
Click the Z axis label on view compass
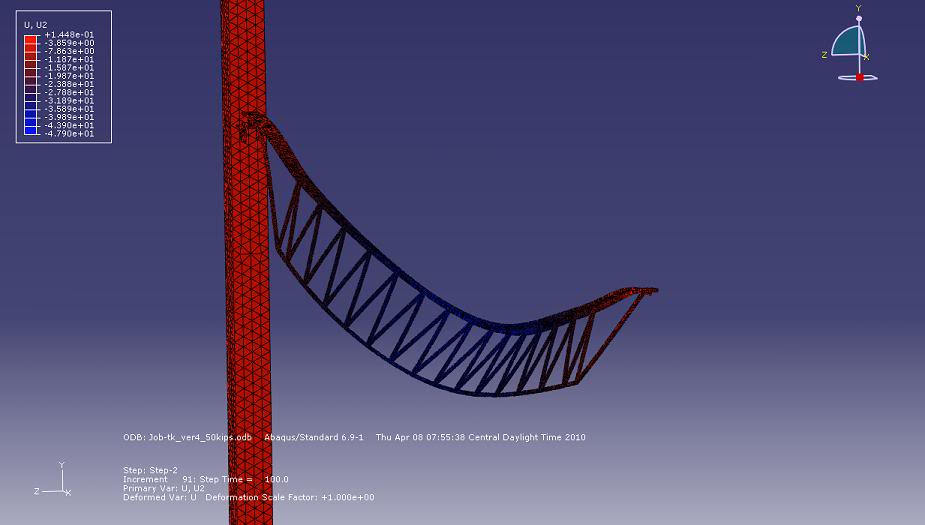click(824, 55)
